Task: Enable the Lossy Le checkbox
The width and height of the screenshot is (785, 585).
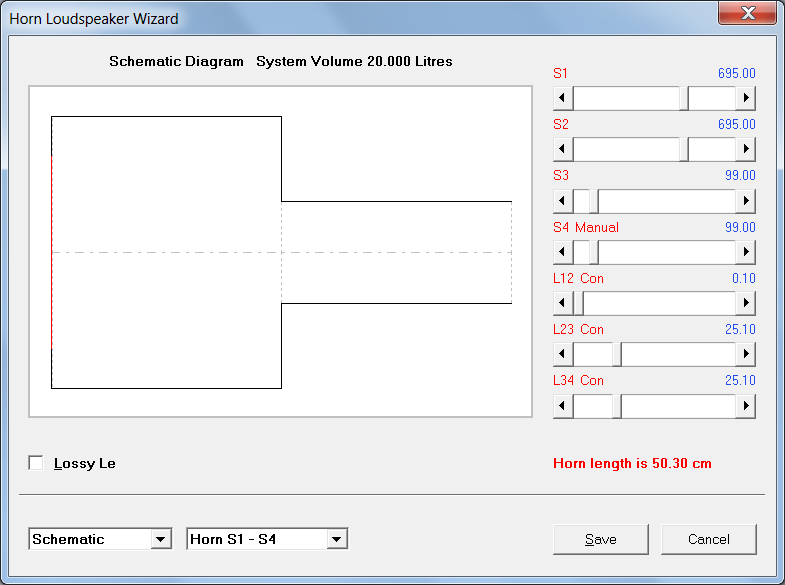Action: pyautogui.click(x=36, y=463)
